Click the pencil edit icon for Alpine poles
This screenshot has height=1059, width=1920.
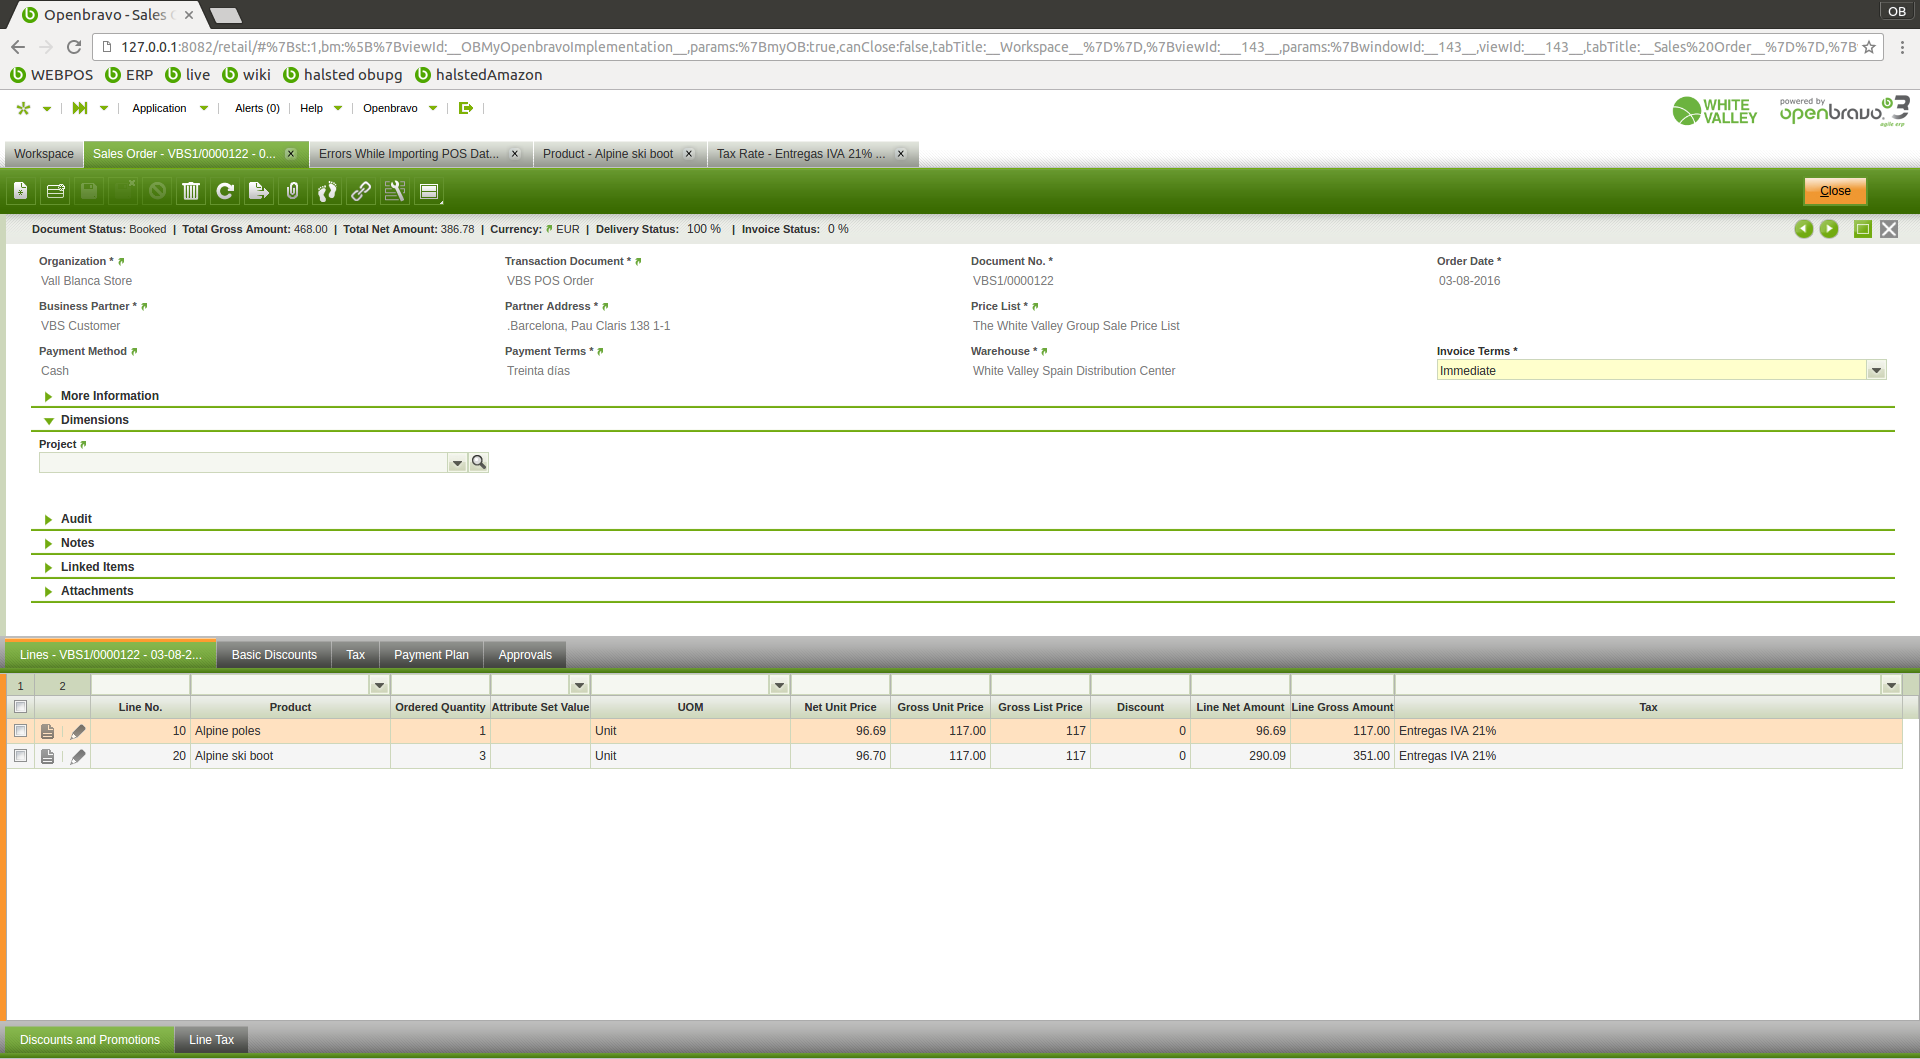(78, 732)
